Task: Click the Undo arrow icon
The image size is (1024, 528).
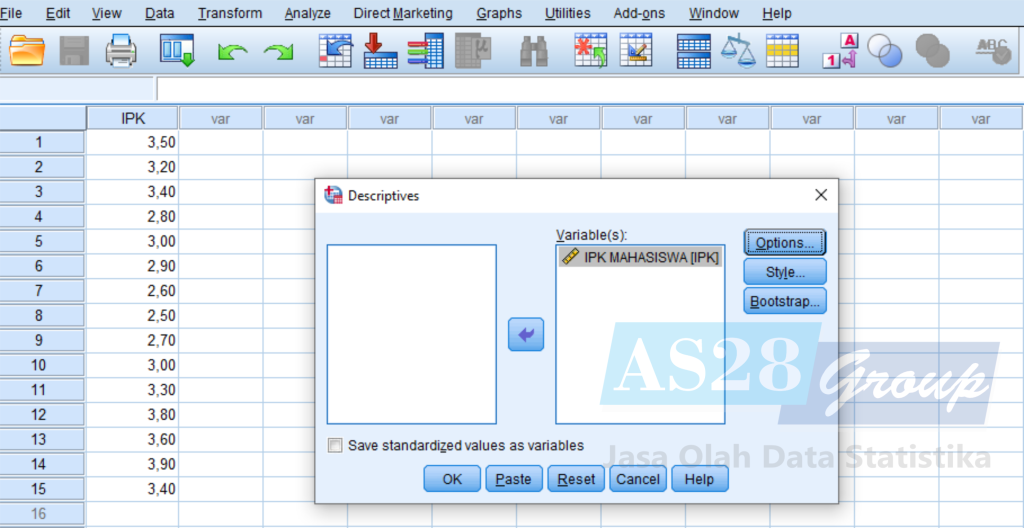Action: (x=232, y=51)
